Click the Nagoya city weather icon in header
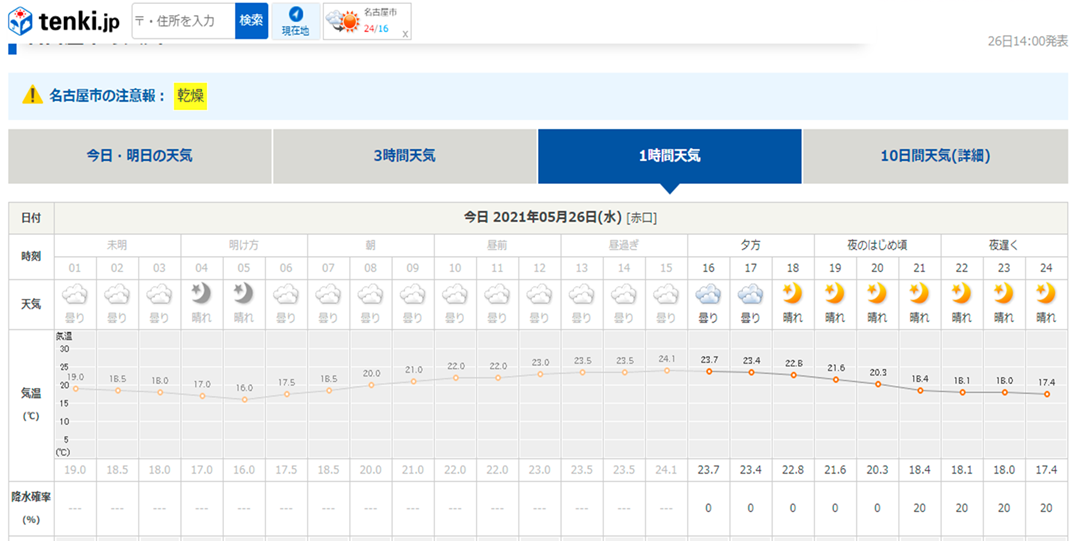The height and width of the screenshot is (541, 1079). (x=342, y=21)
